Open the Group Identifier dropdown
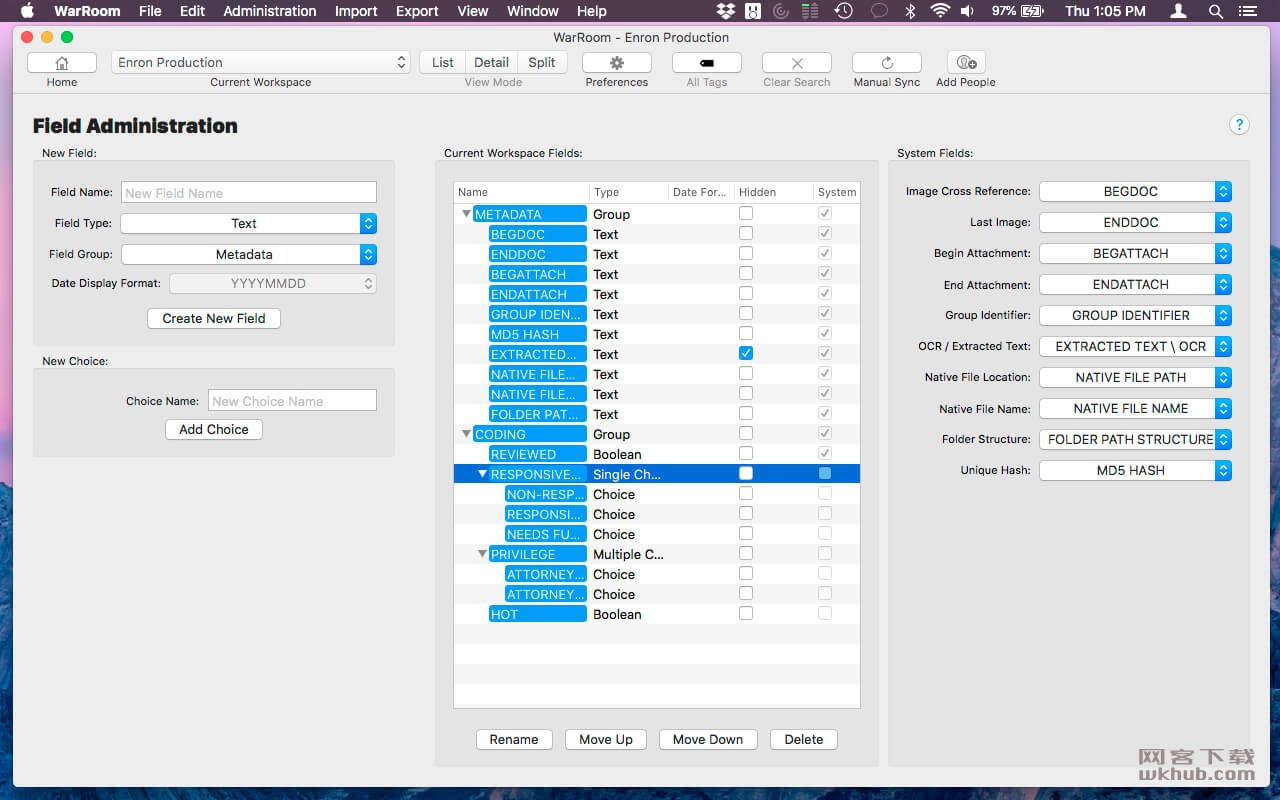 (x=1135, y=315)
